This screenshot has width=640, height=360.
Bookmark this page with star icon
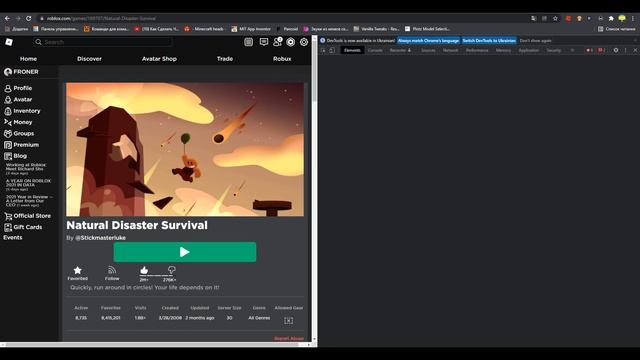pyautogui.click(x=555, y=18)
